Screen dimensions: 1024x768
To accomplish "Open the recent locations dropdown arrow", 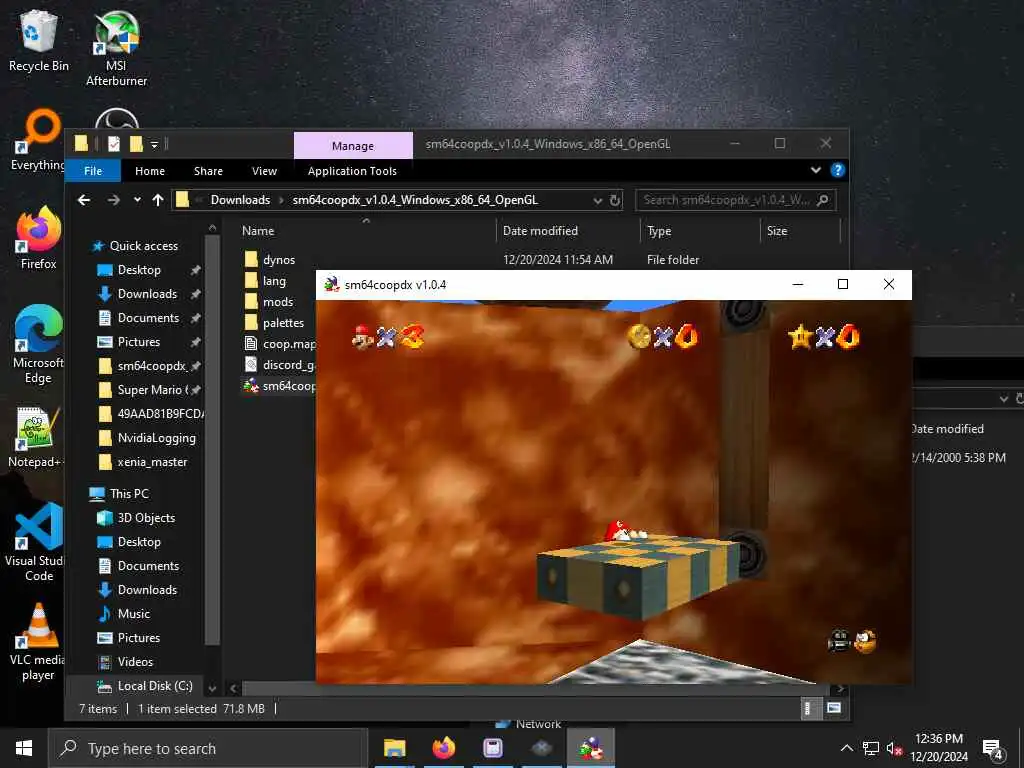I will [x=137, y=200].
